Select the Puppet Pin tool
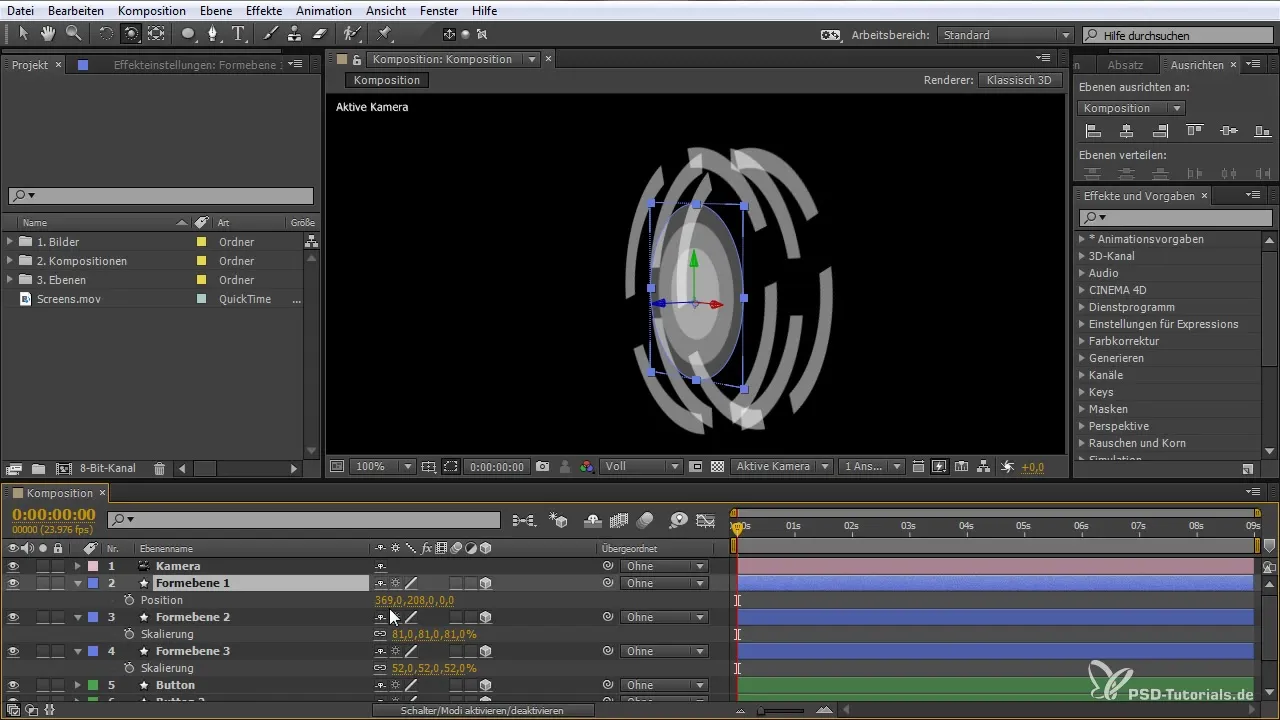The height and width of the screenshot is (720, 1280). pos(385,33)
